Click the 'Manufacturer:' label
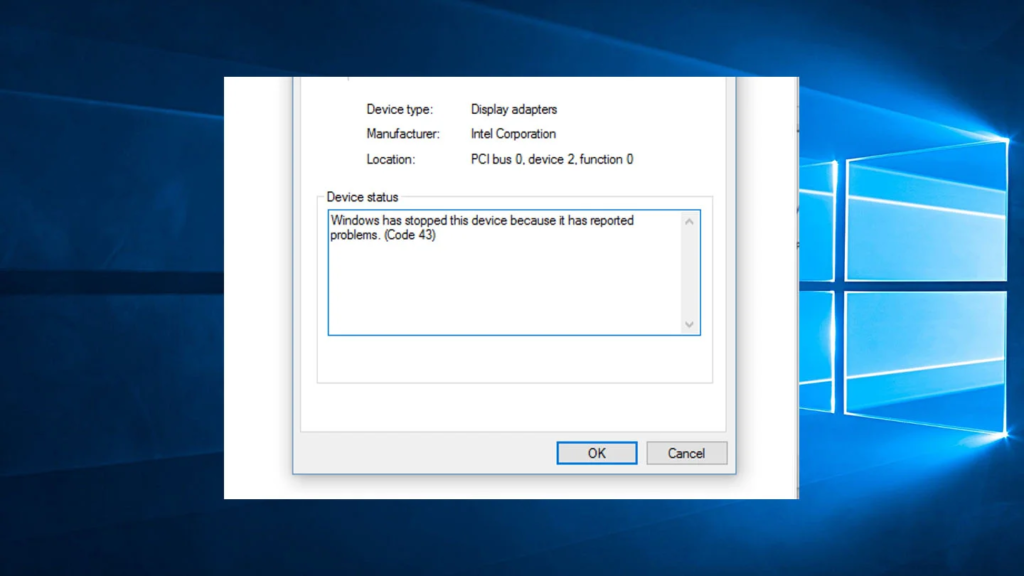 [403, 134]
